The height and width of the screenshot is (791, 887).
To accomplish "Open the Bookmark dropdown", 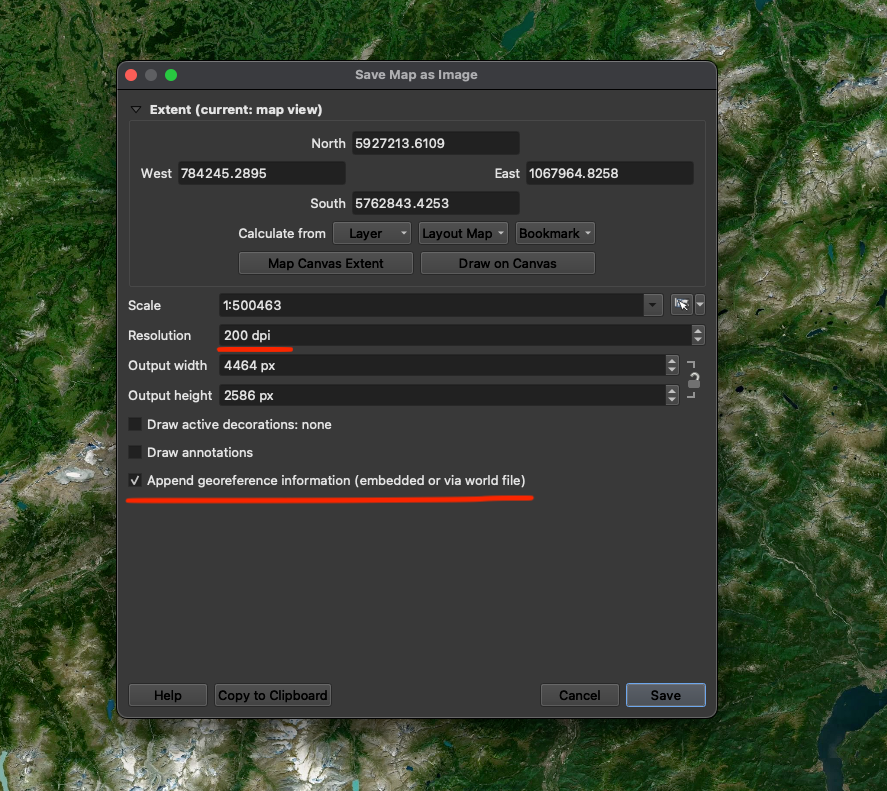I will pos(555,233).
